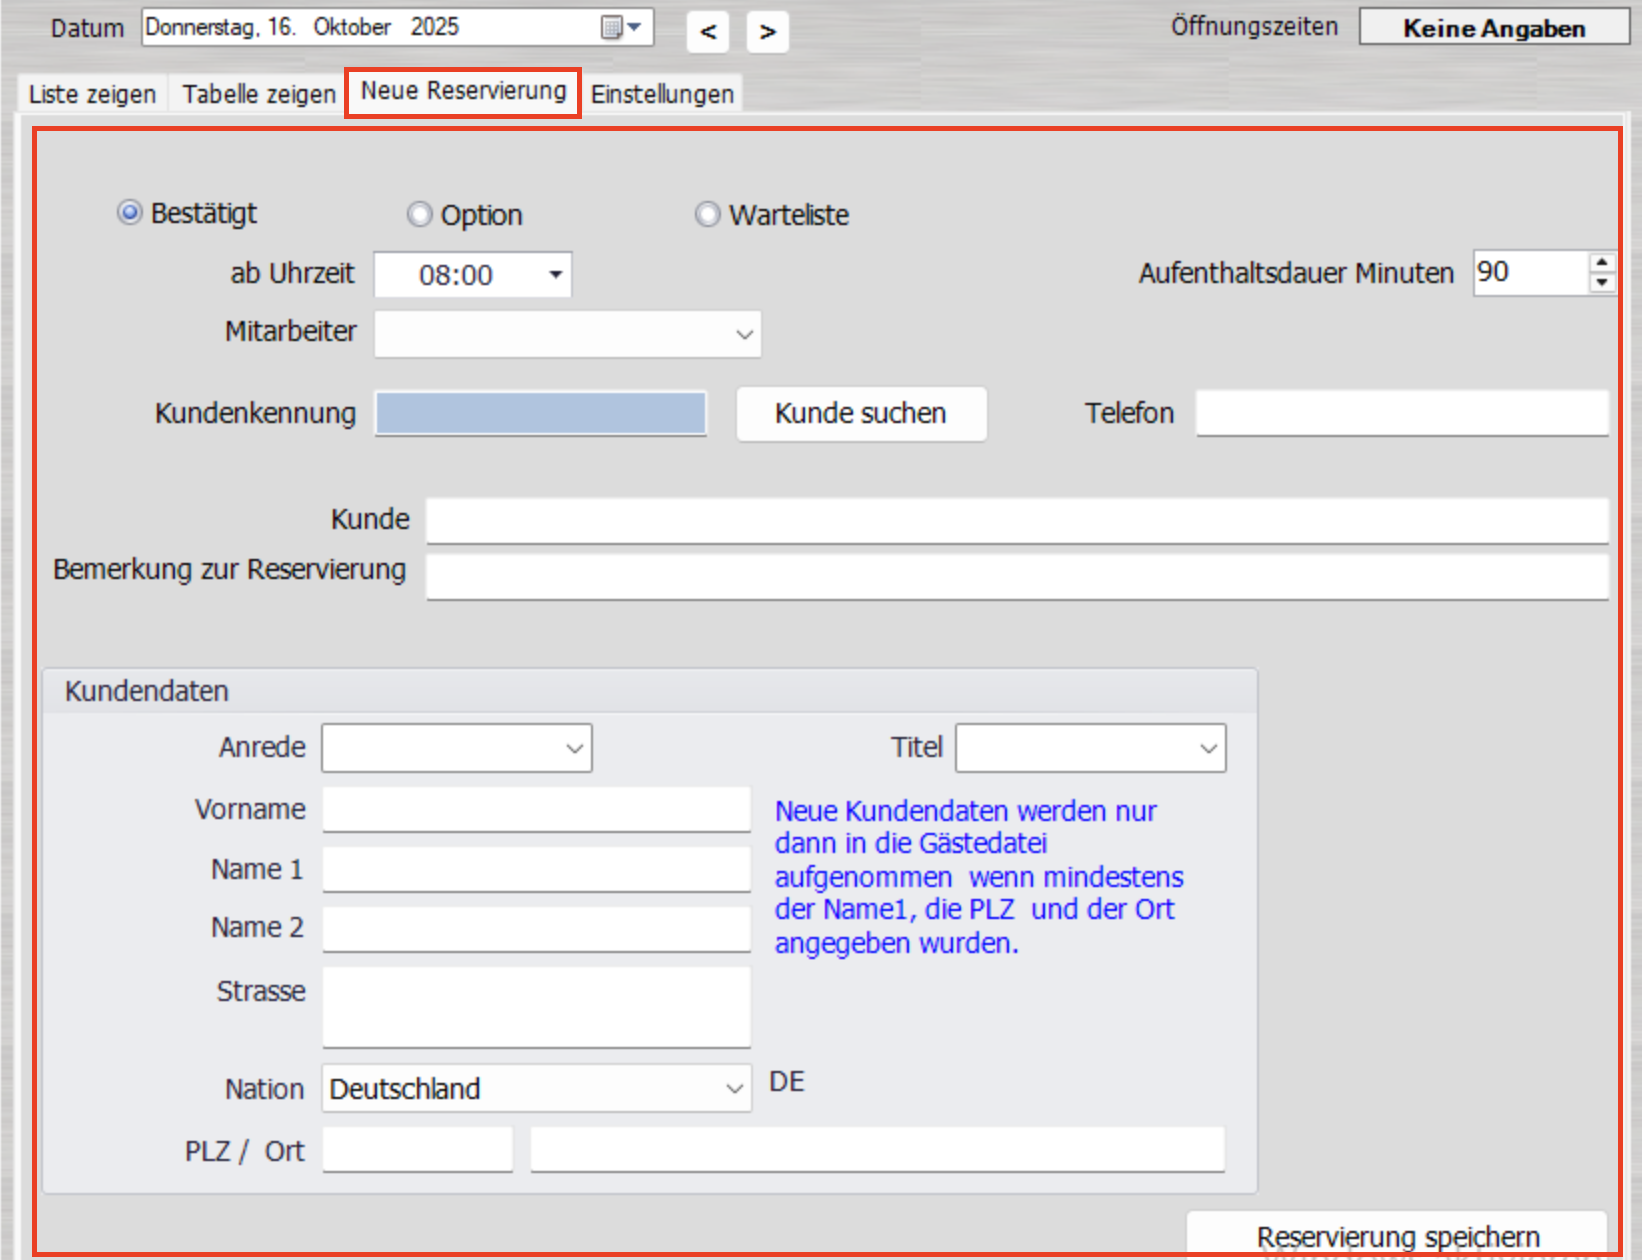Image resolution: width=1642 pixels, height=1260 pixels.
Task: Expand the Titel dropdown
Action: 1208,749
